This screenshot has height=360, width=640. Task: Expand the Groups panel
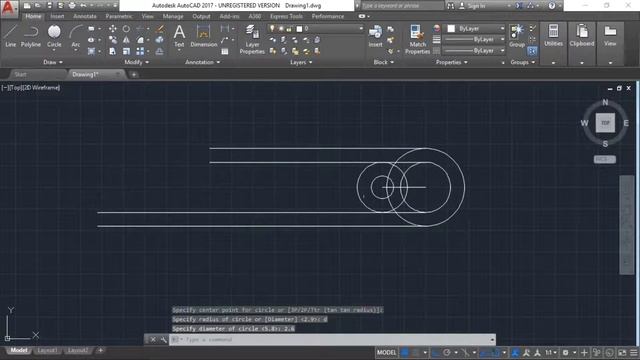522,62
